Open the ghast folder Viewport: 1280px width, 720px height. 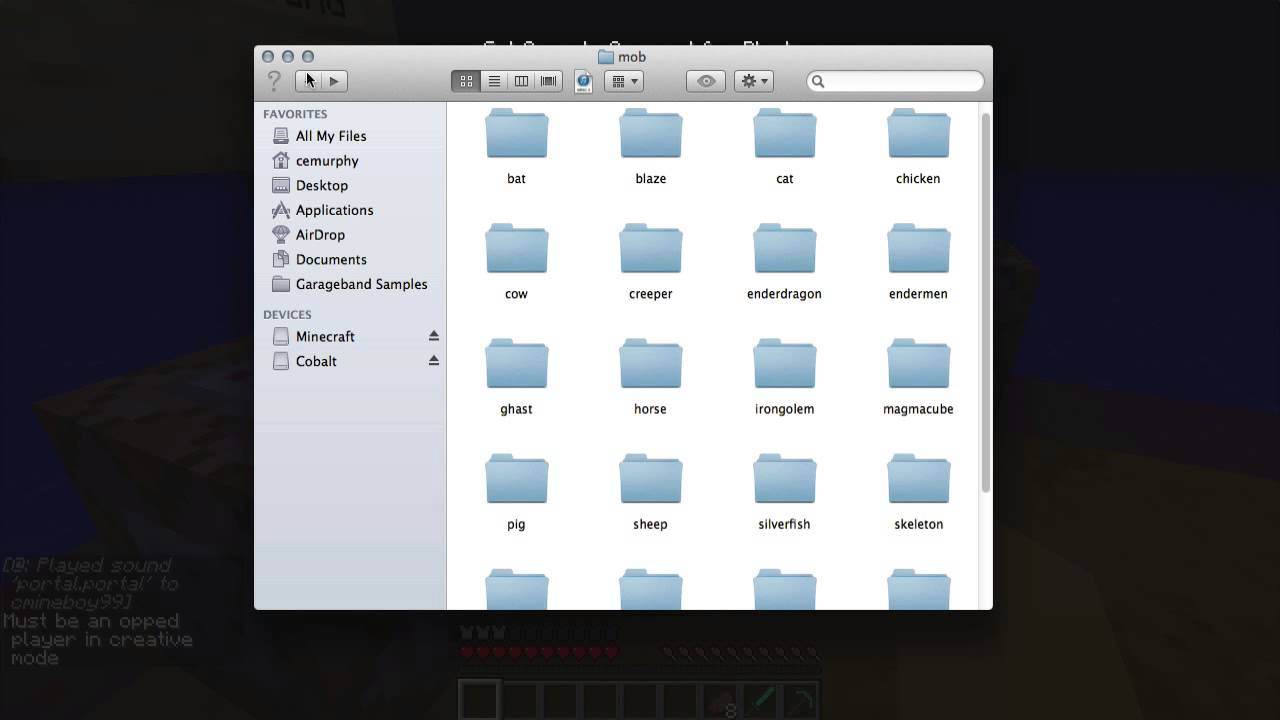tap(516, 364)
